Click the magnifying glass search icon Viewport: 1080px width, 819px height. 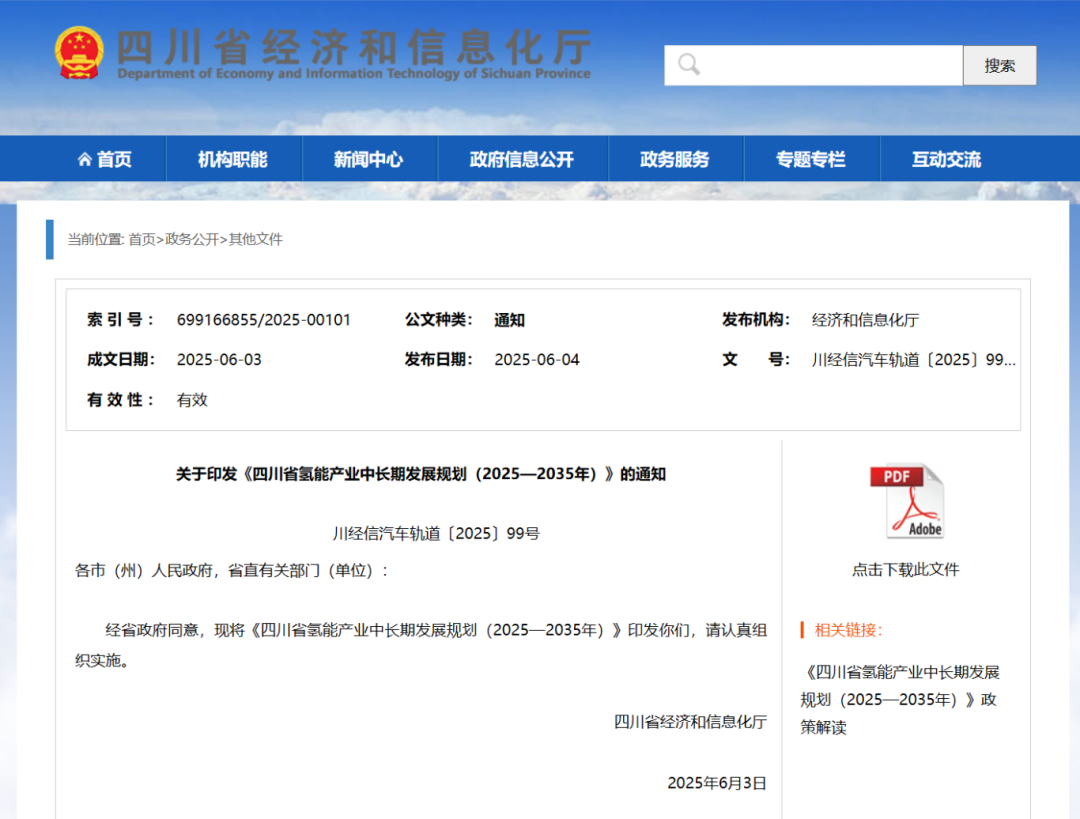click(688, 64)
